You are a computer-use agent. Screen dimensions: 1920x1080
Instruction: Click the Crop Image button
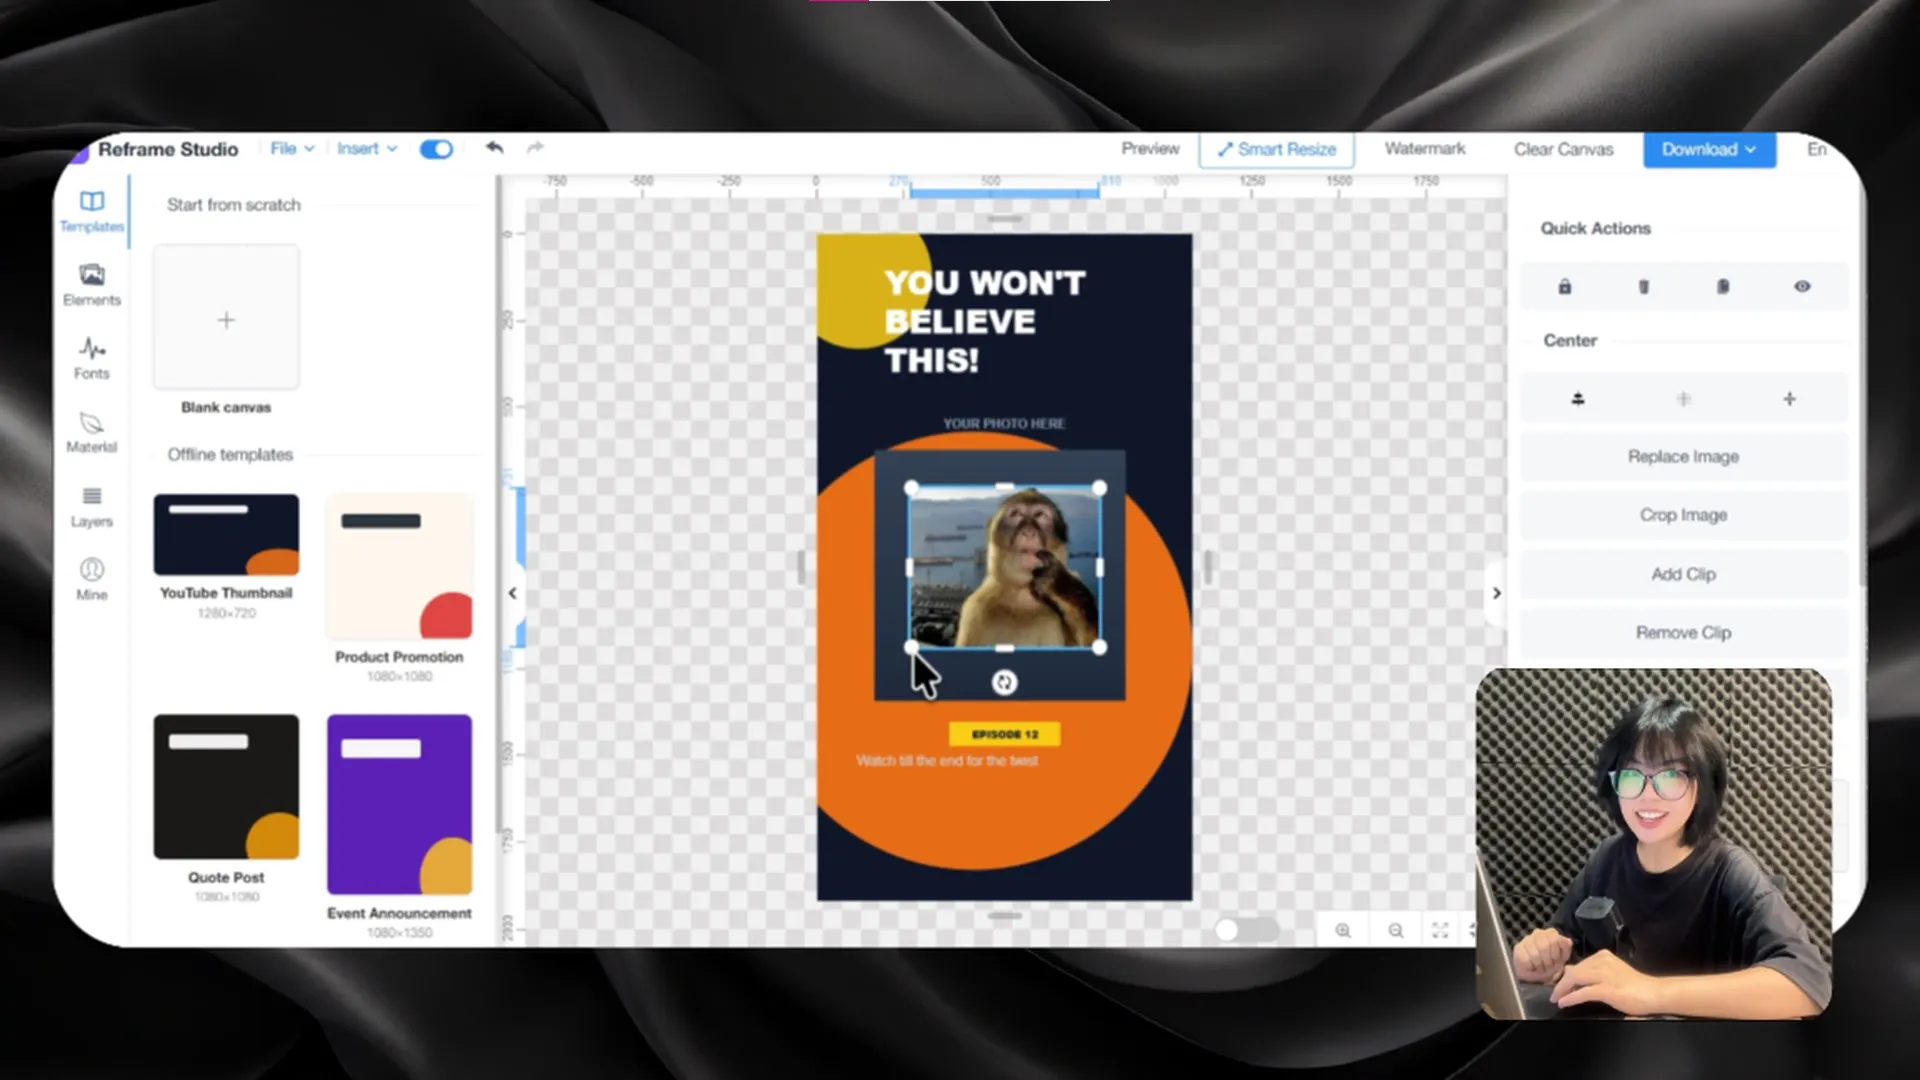pyautogui.click(x=1683, y=515)
